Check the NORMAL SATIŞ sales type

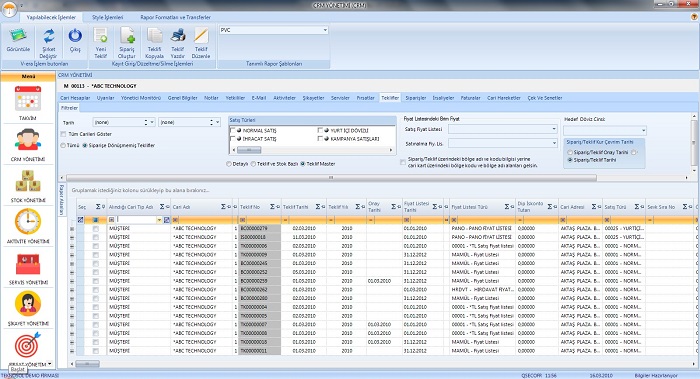[233, 130]
